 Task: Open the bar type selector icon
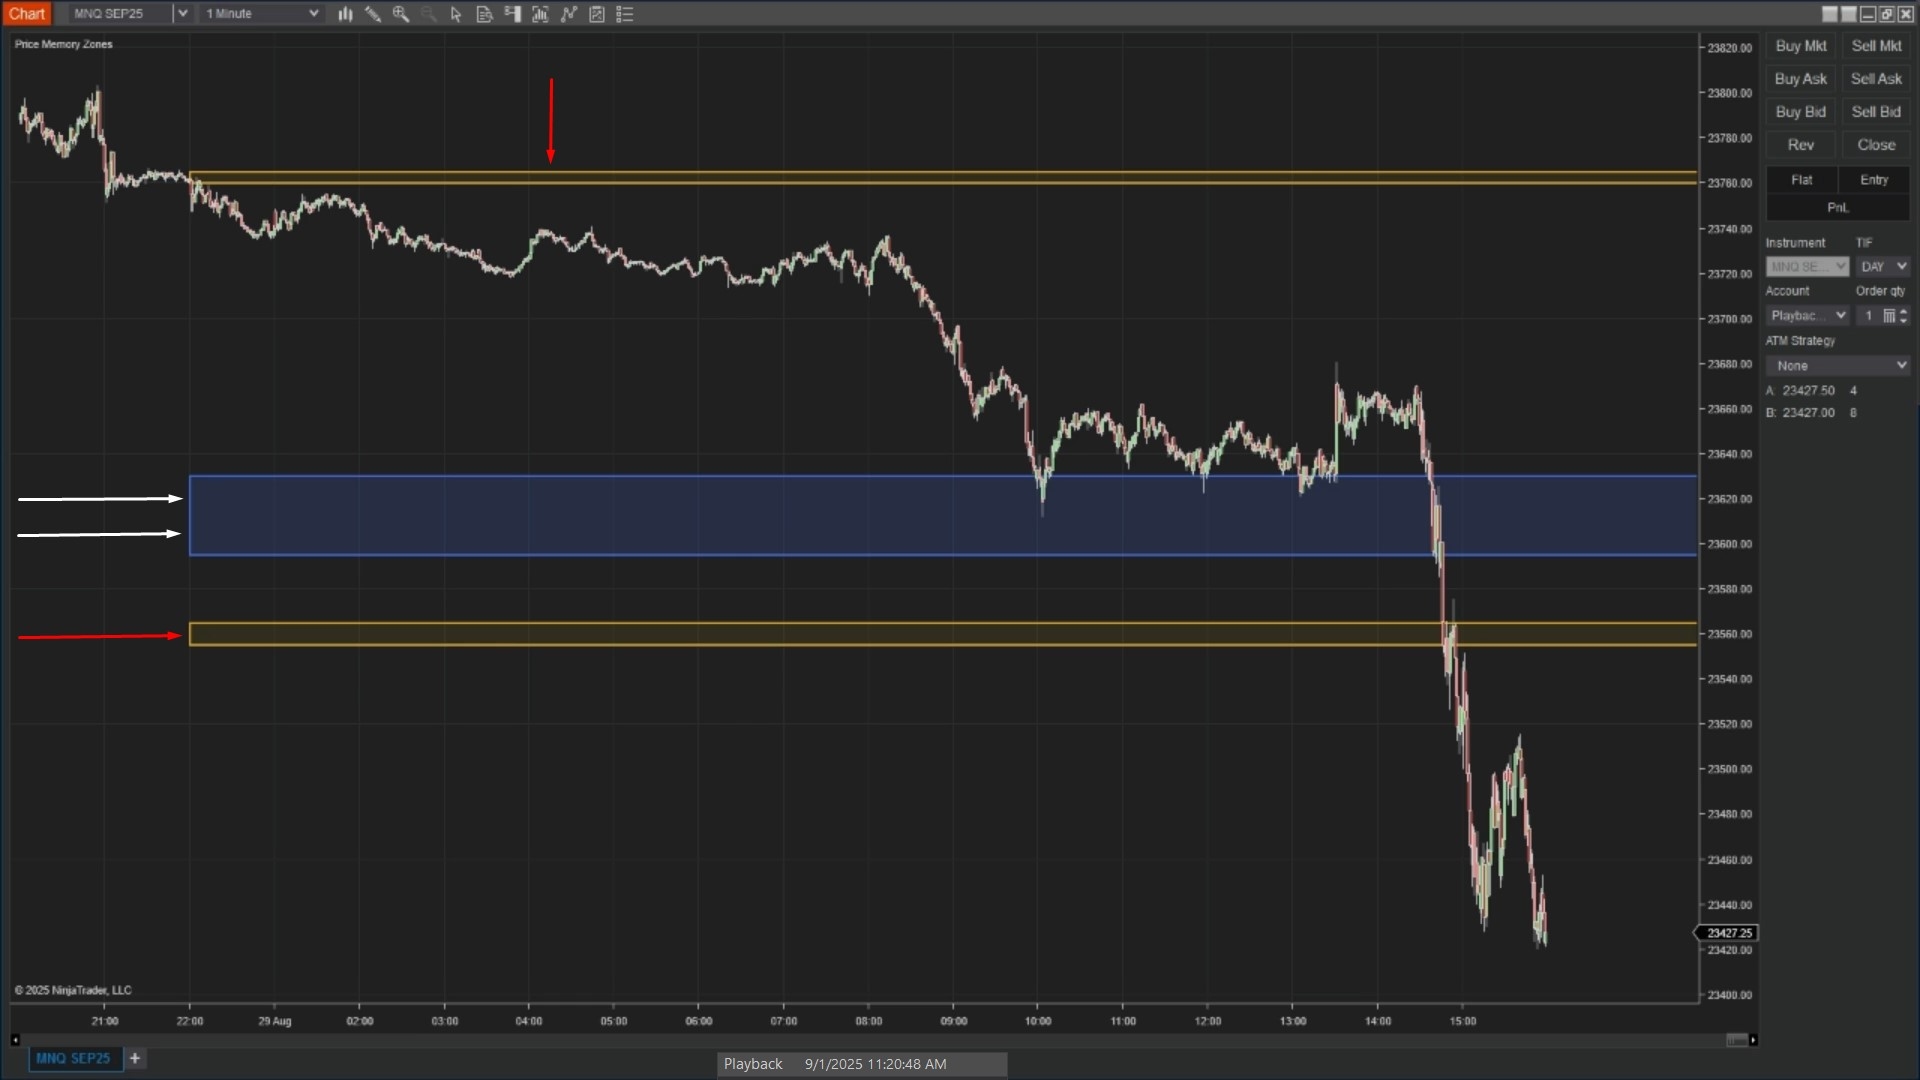point(345,14)
